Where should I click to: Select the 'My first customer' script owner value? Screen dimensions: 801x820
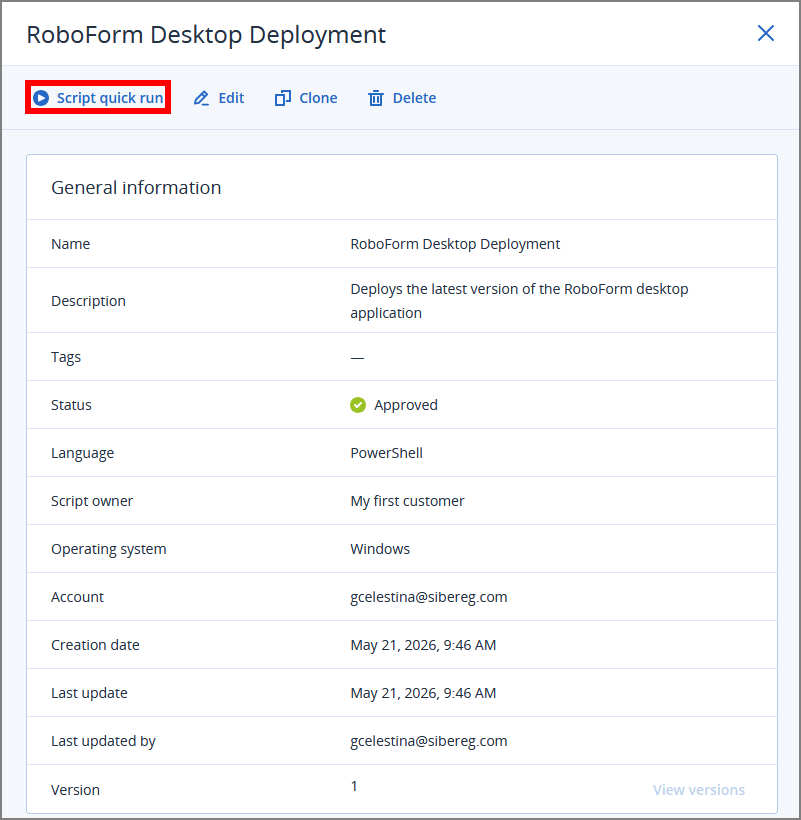tap(407, 501)
